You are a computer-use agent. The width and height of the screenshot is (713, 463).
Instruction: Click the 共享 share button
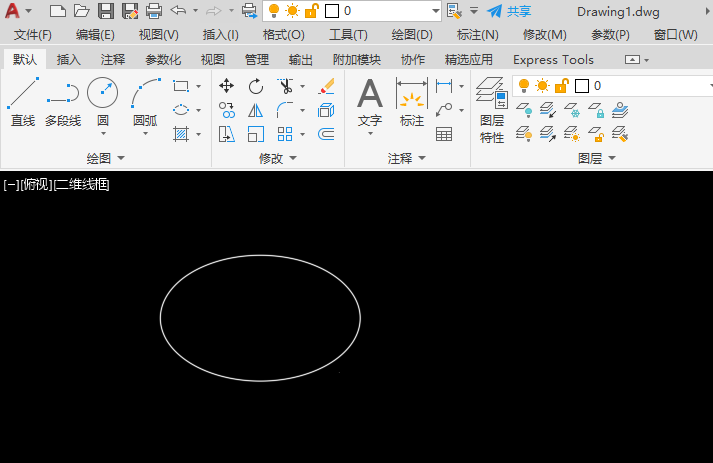point(509,11)
